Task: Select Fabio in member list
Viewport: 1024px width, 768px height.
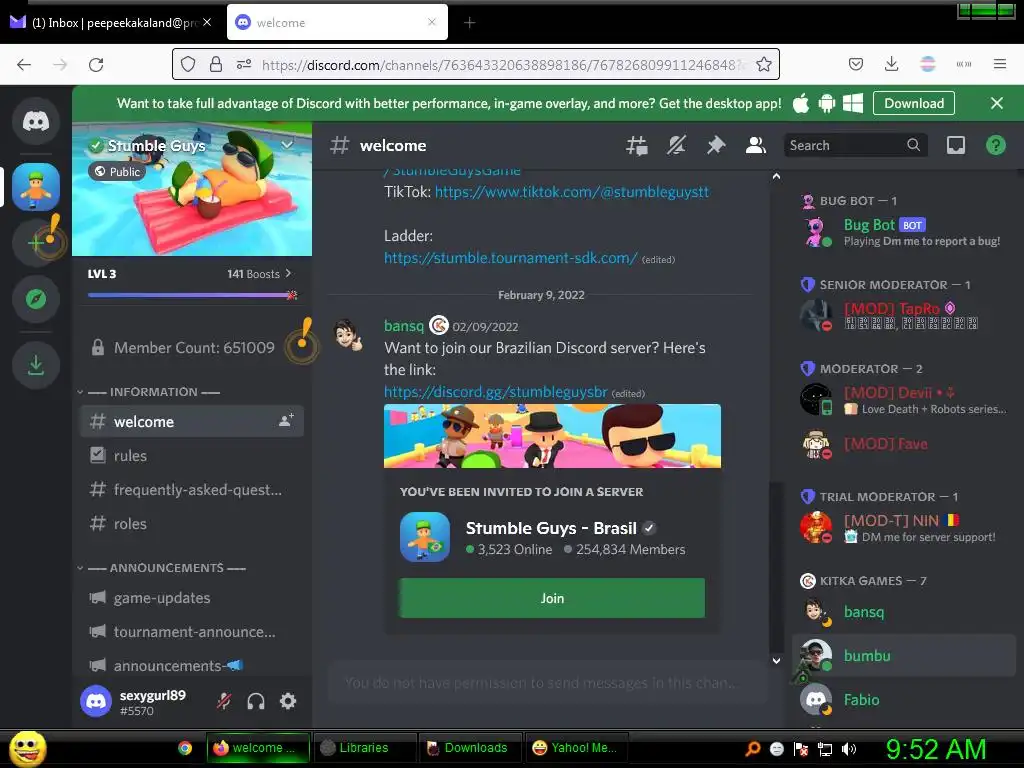Action: pyautogui.click(x=904, y=700)
